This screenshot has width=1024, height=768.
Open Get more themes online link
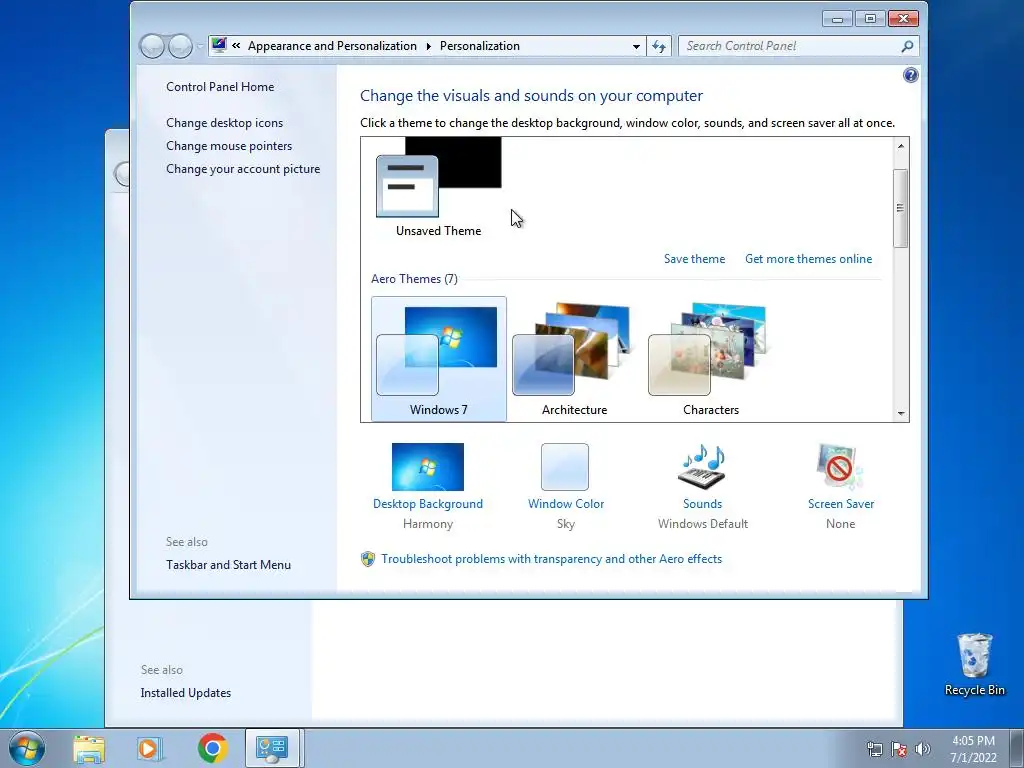[x=808, y=259]
